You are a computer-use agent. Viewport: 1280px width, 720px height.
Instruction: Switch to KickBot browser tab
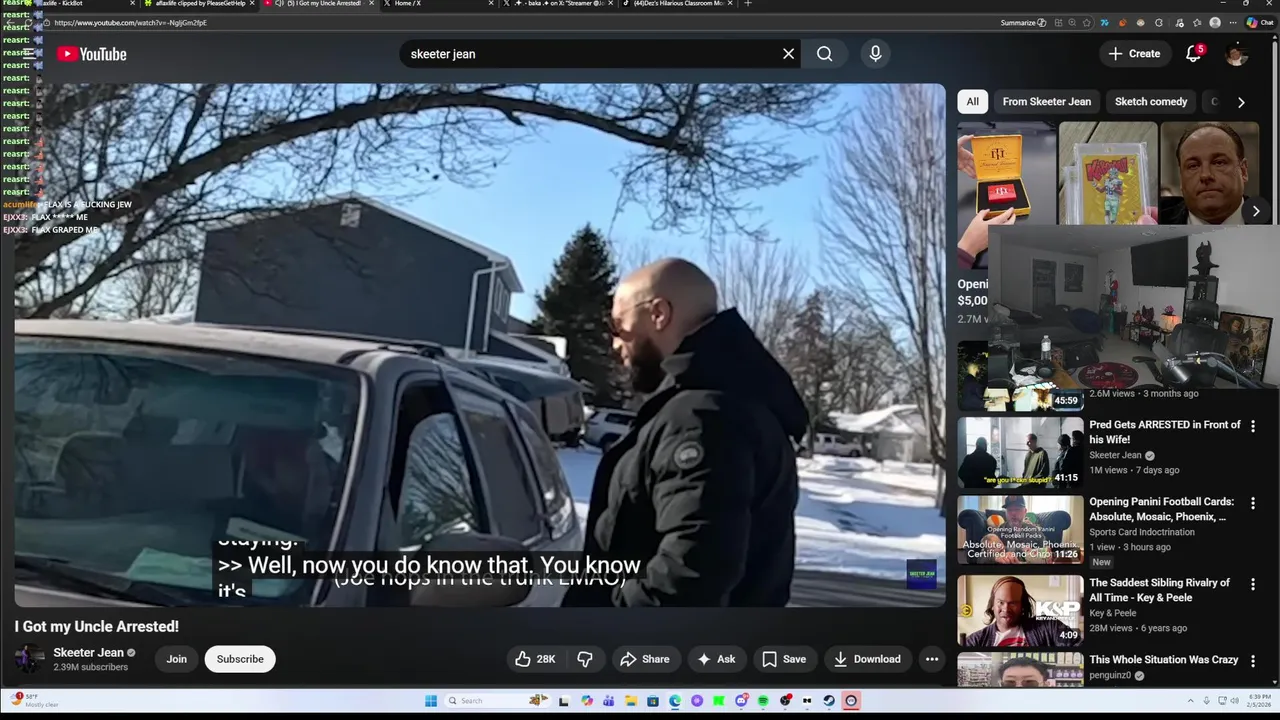tap(78, 4)
